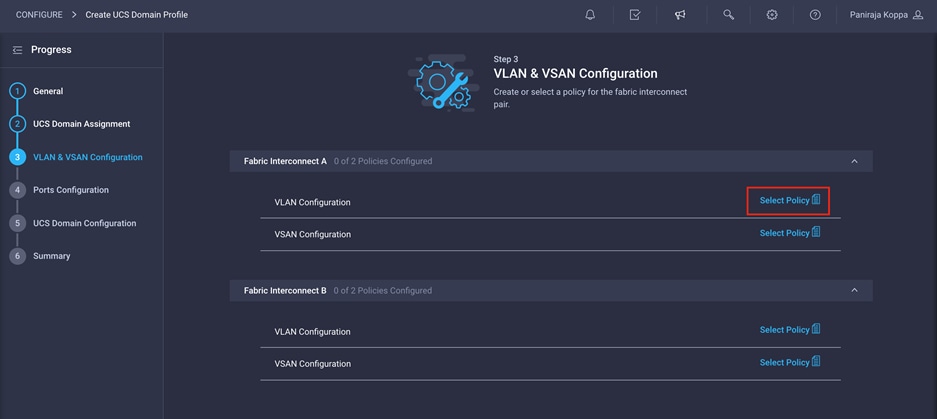Open the settings gear icon

[772, 15]
